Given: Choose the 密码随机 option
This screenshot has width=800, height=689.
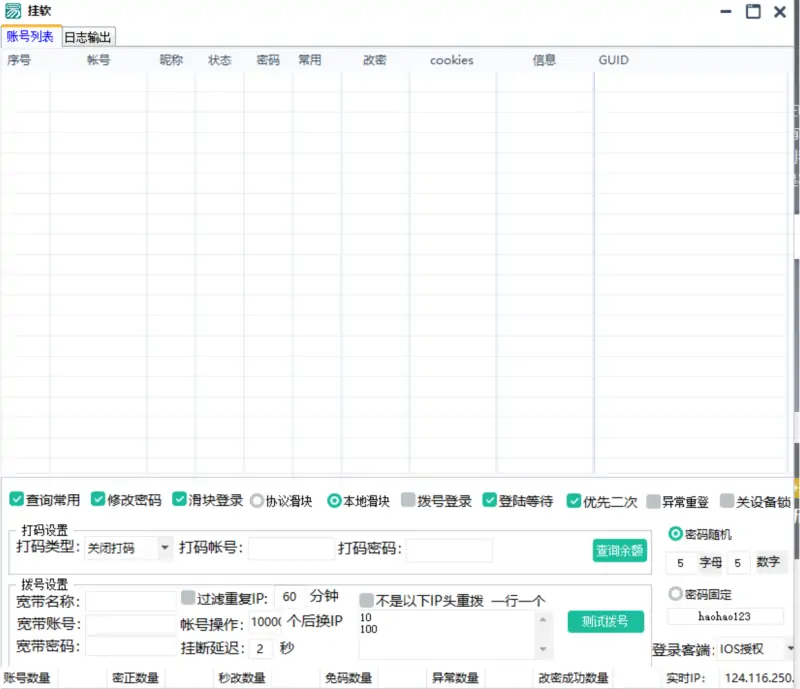Looking at the screenshot, I should pyautogui.click(x=676, y=533).
